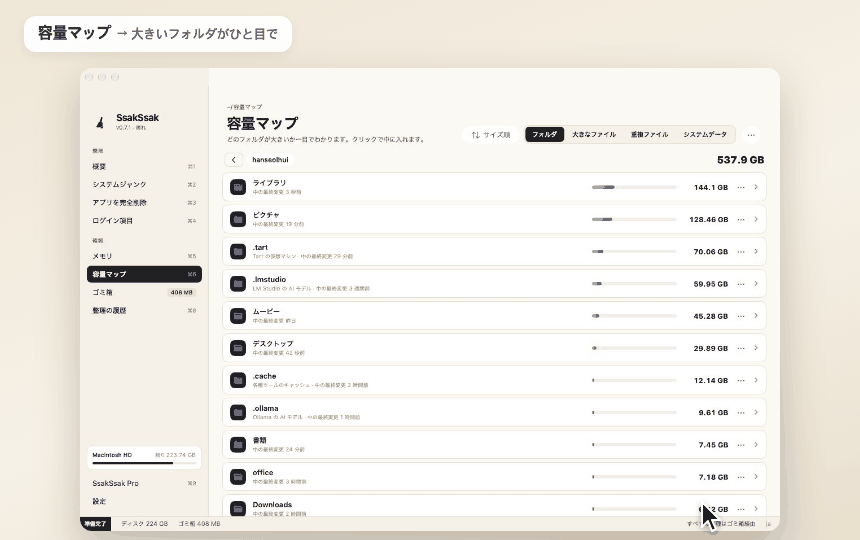
Task: Click ディスク 224 GB in the status bar
Action: [x=145, y=524]
